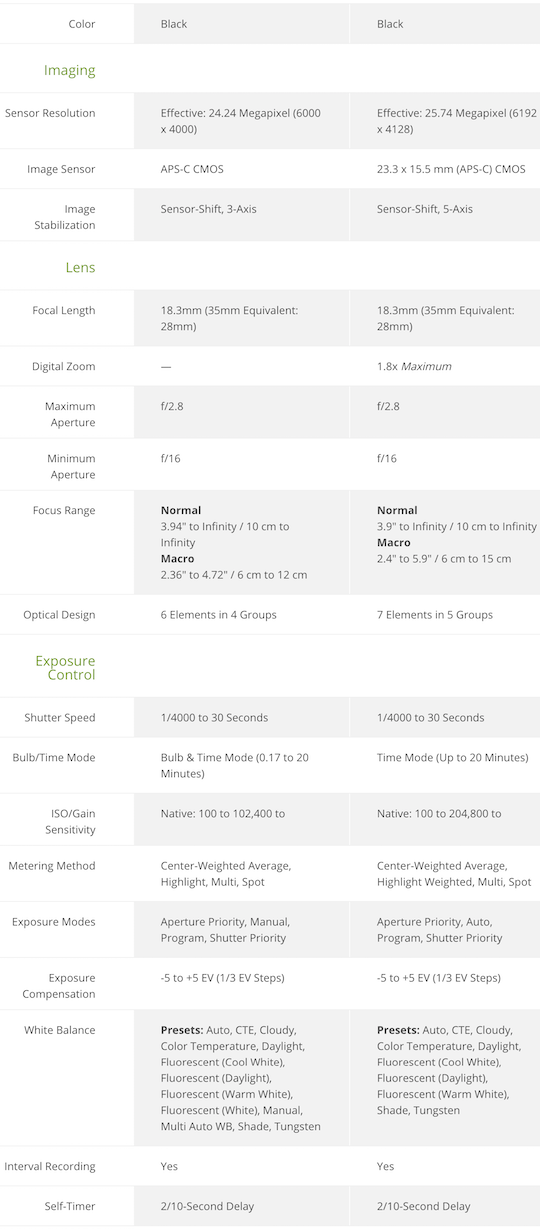Click the Time Mode (Up to 20 Minutes) cell
The height and width of the screenshot is (1229, 540).
(452, 757)
